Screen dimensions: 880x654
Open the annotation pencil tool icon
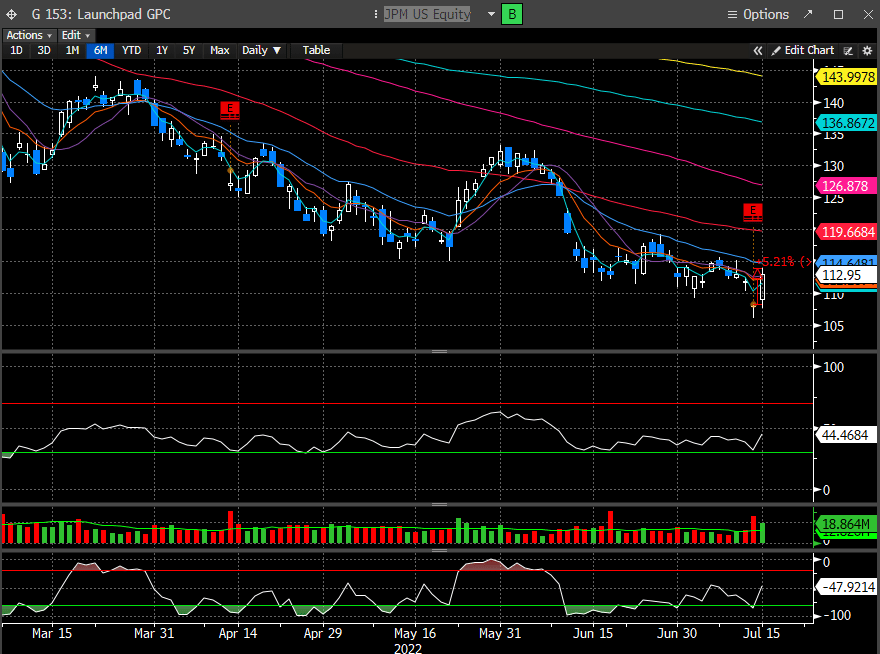849,51
